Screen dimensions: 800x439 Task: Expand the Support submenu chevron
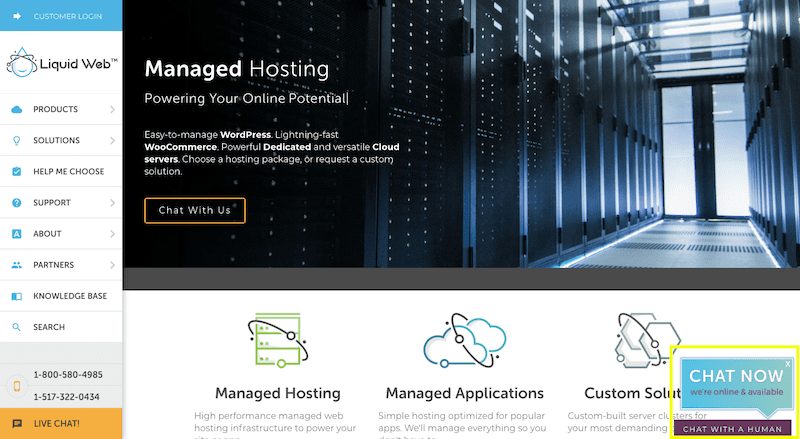112,203
